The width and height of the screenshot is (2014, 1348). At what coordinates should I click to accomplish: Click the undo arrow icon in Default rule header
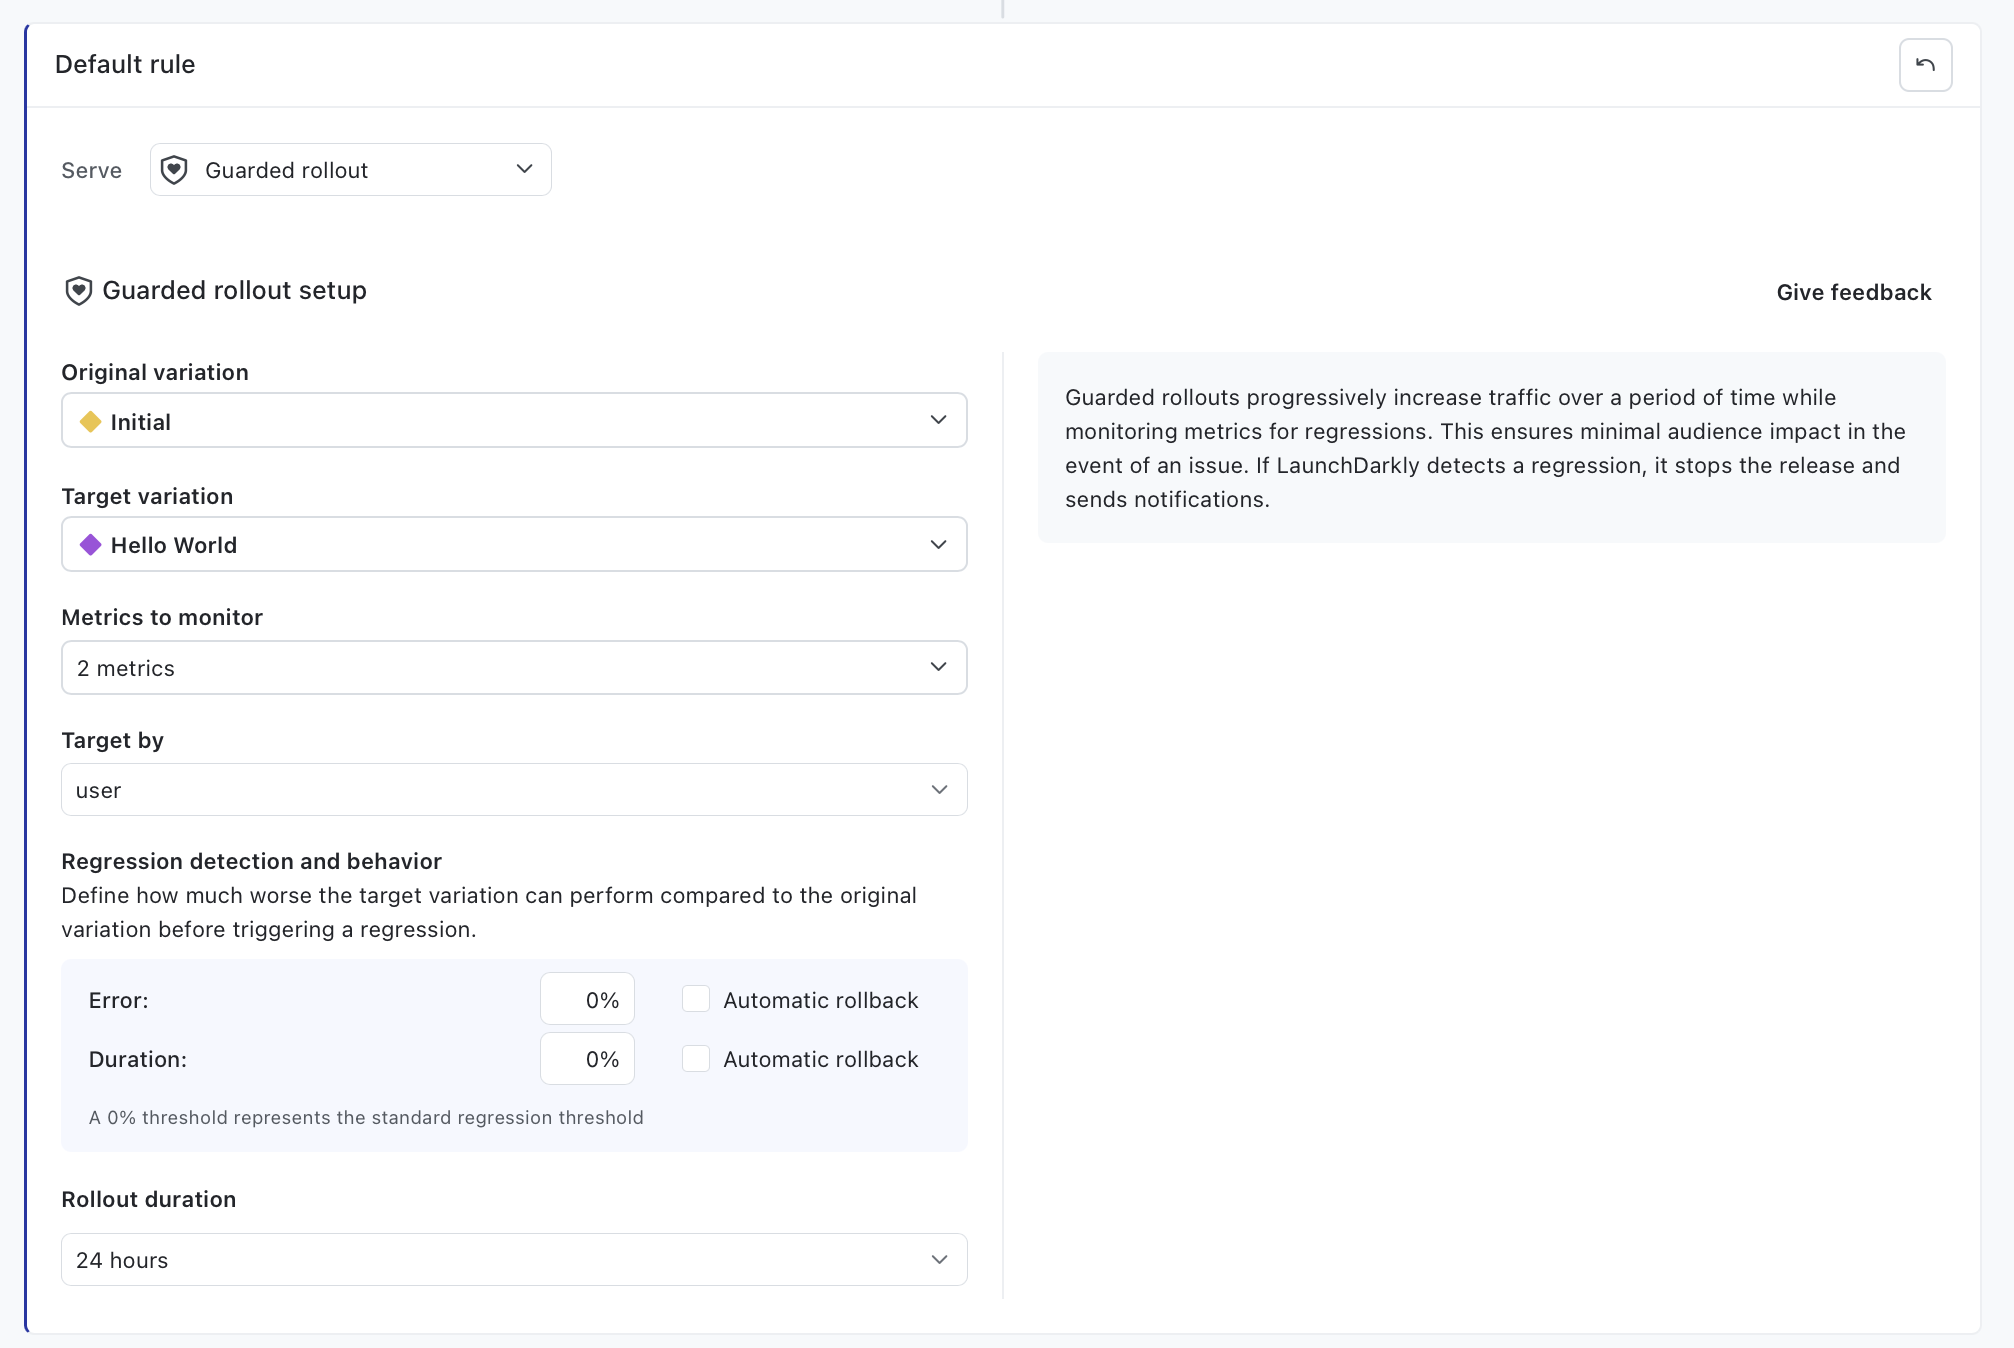(1925, 65)
